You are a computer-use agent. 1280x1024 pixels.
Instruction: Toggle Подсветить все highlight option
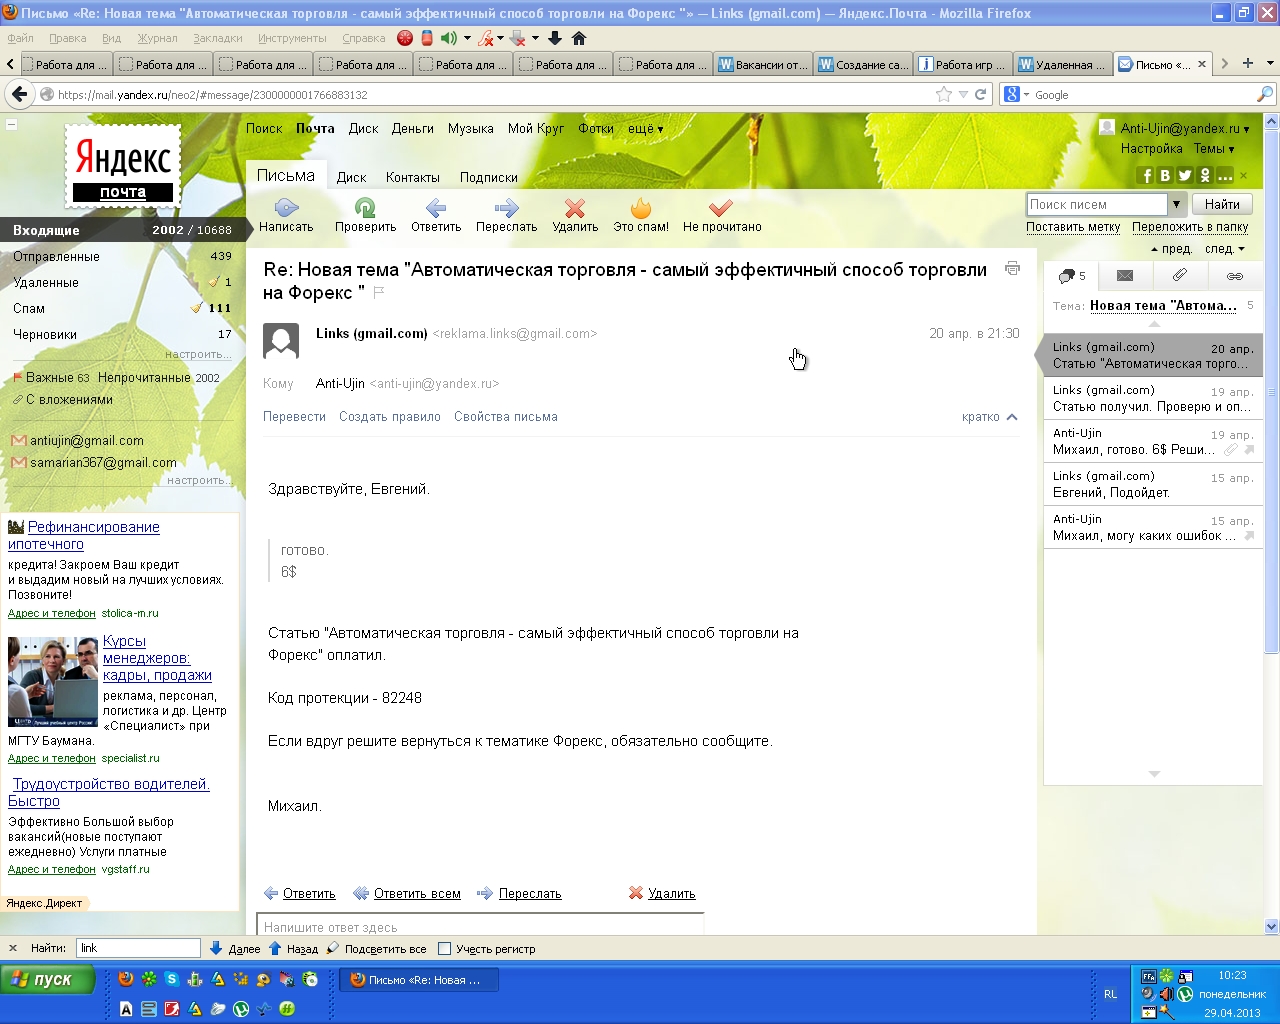tap(376, 949)
